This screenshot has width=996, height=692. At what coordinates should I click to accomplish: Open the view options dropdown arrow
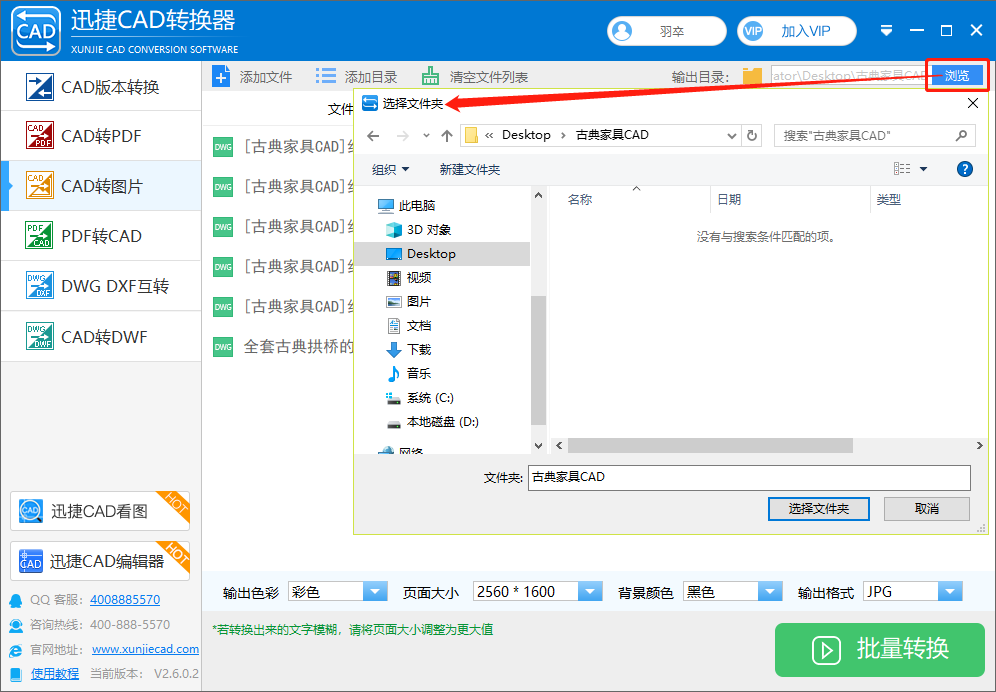[924, 169]
